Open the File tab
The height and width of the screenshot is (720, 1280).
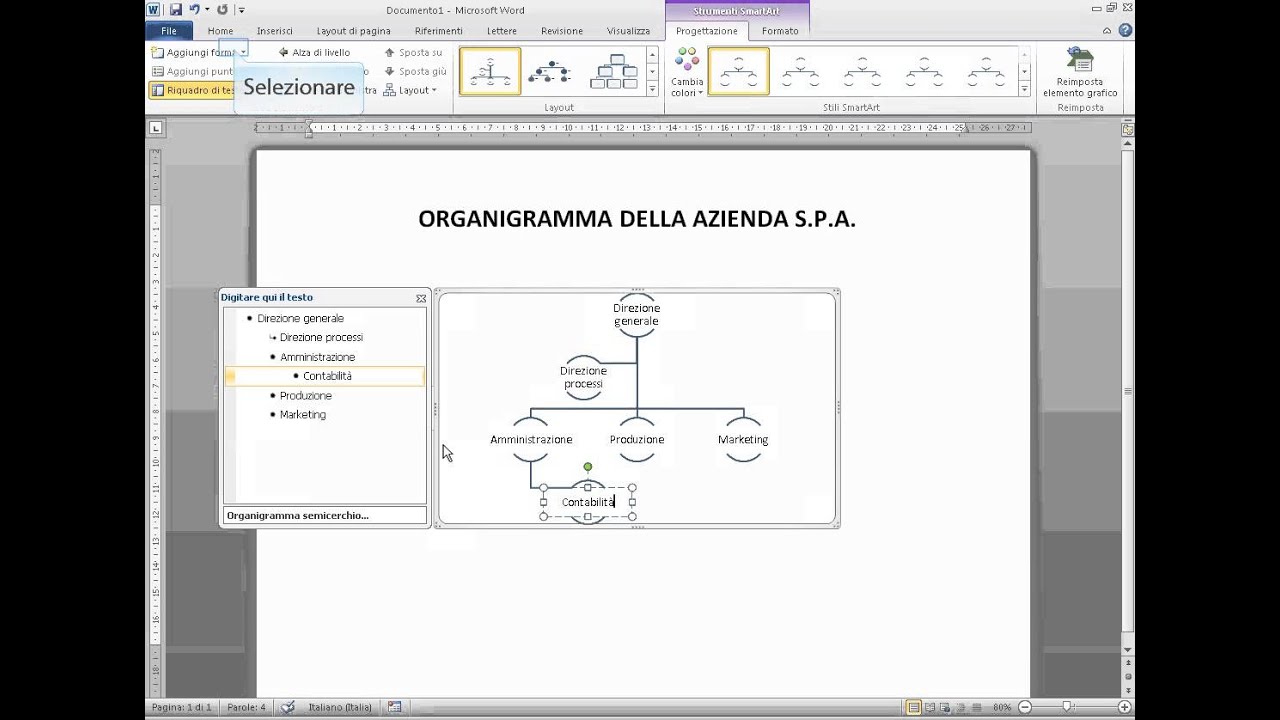[x=169, y=31]
